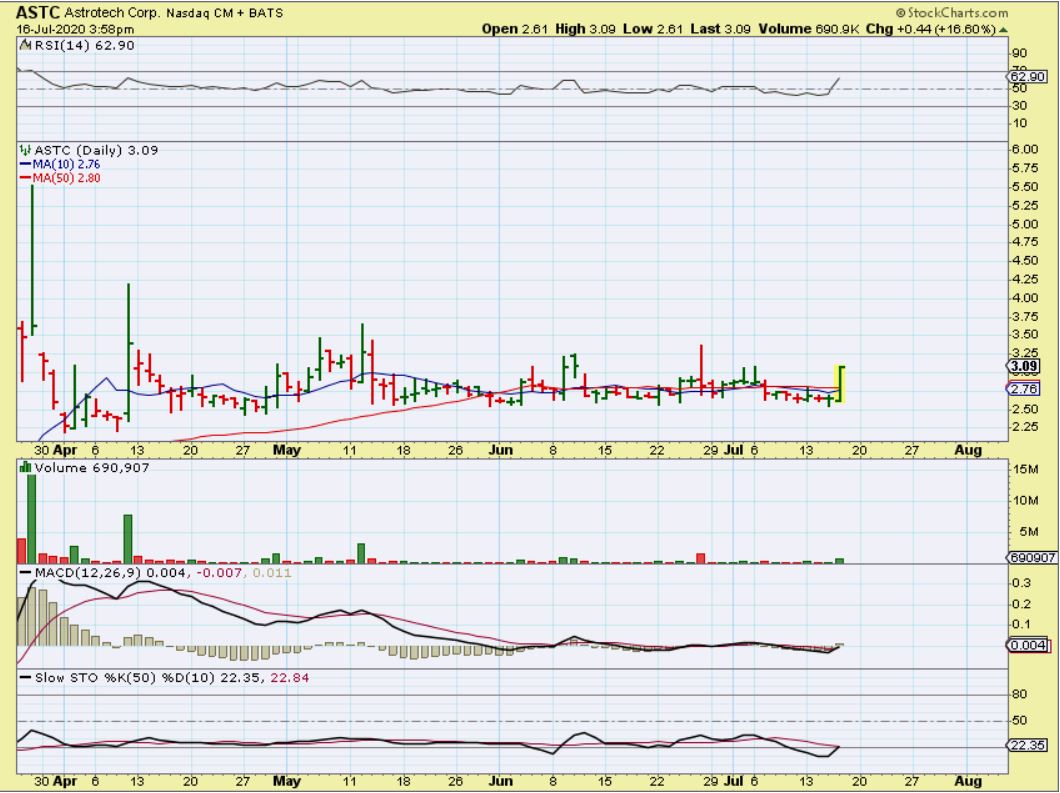Click the 5M volume axis label
Image resolution: width=1060 pixels, height=793 pixels.
click(1028, 531)
